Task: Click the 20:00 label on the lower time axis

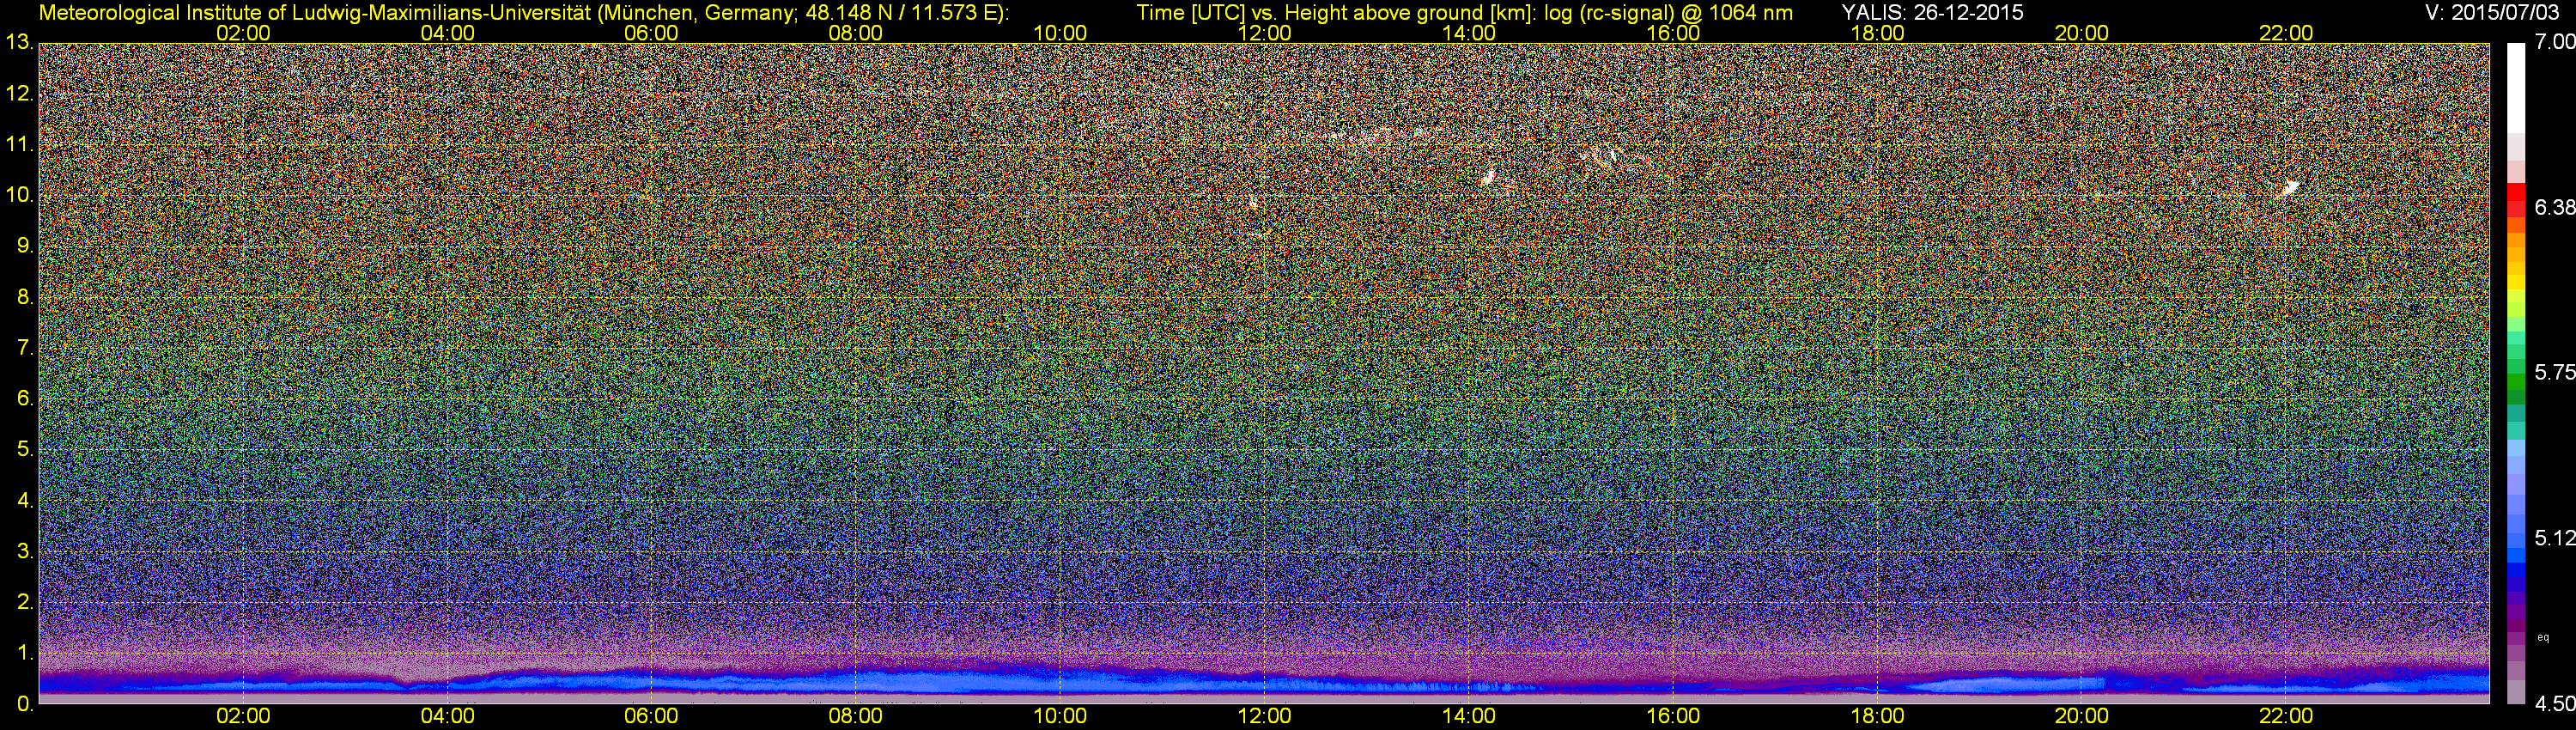Action: [2082, 716]
